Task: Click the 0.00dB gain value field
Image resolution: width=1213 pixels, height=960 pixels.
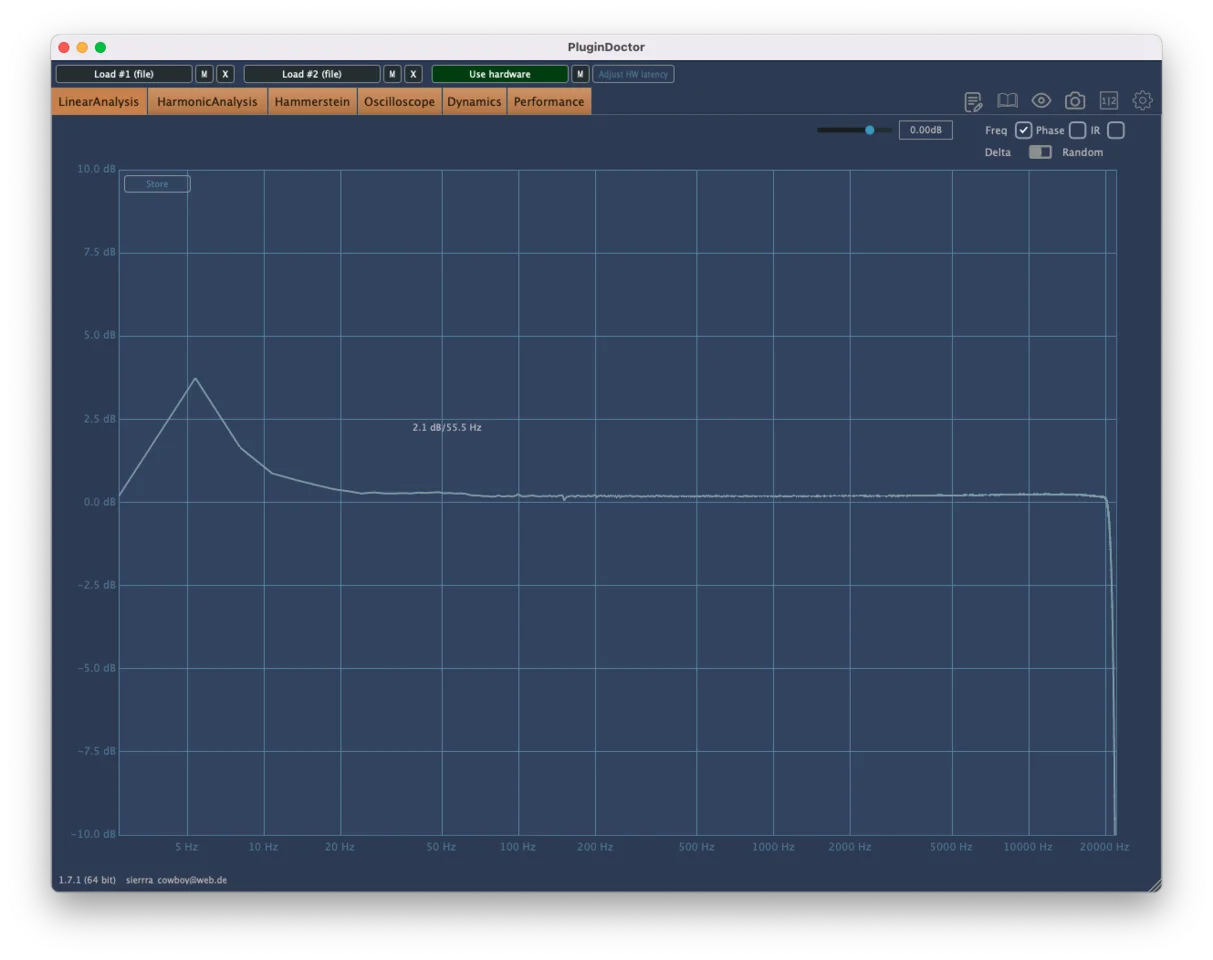Action: coord(925,130)
